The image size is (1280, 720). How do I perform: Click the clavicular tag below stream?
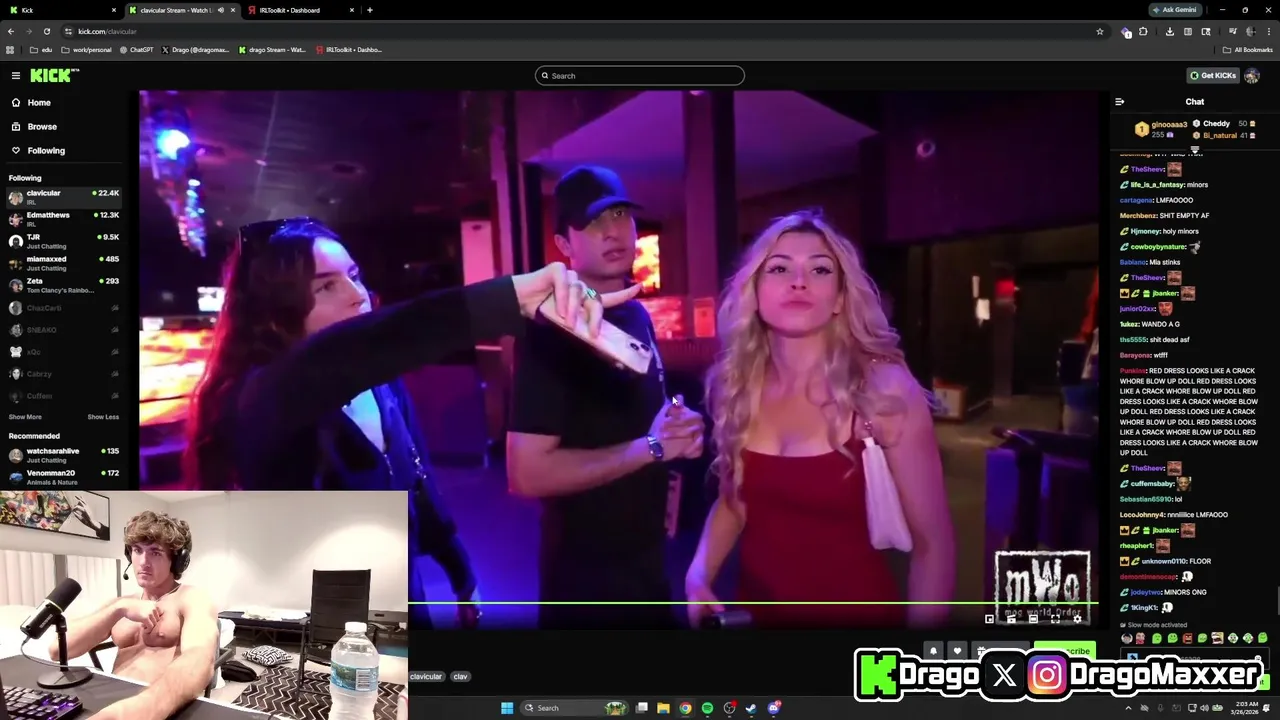[x=426, y=676]
